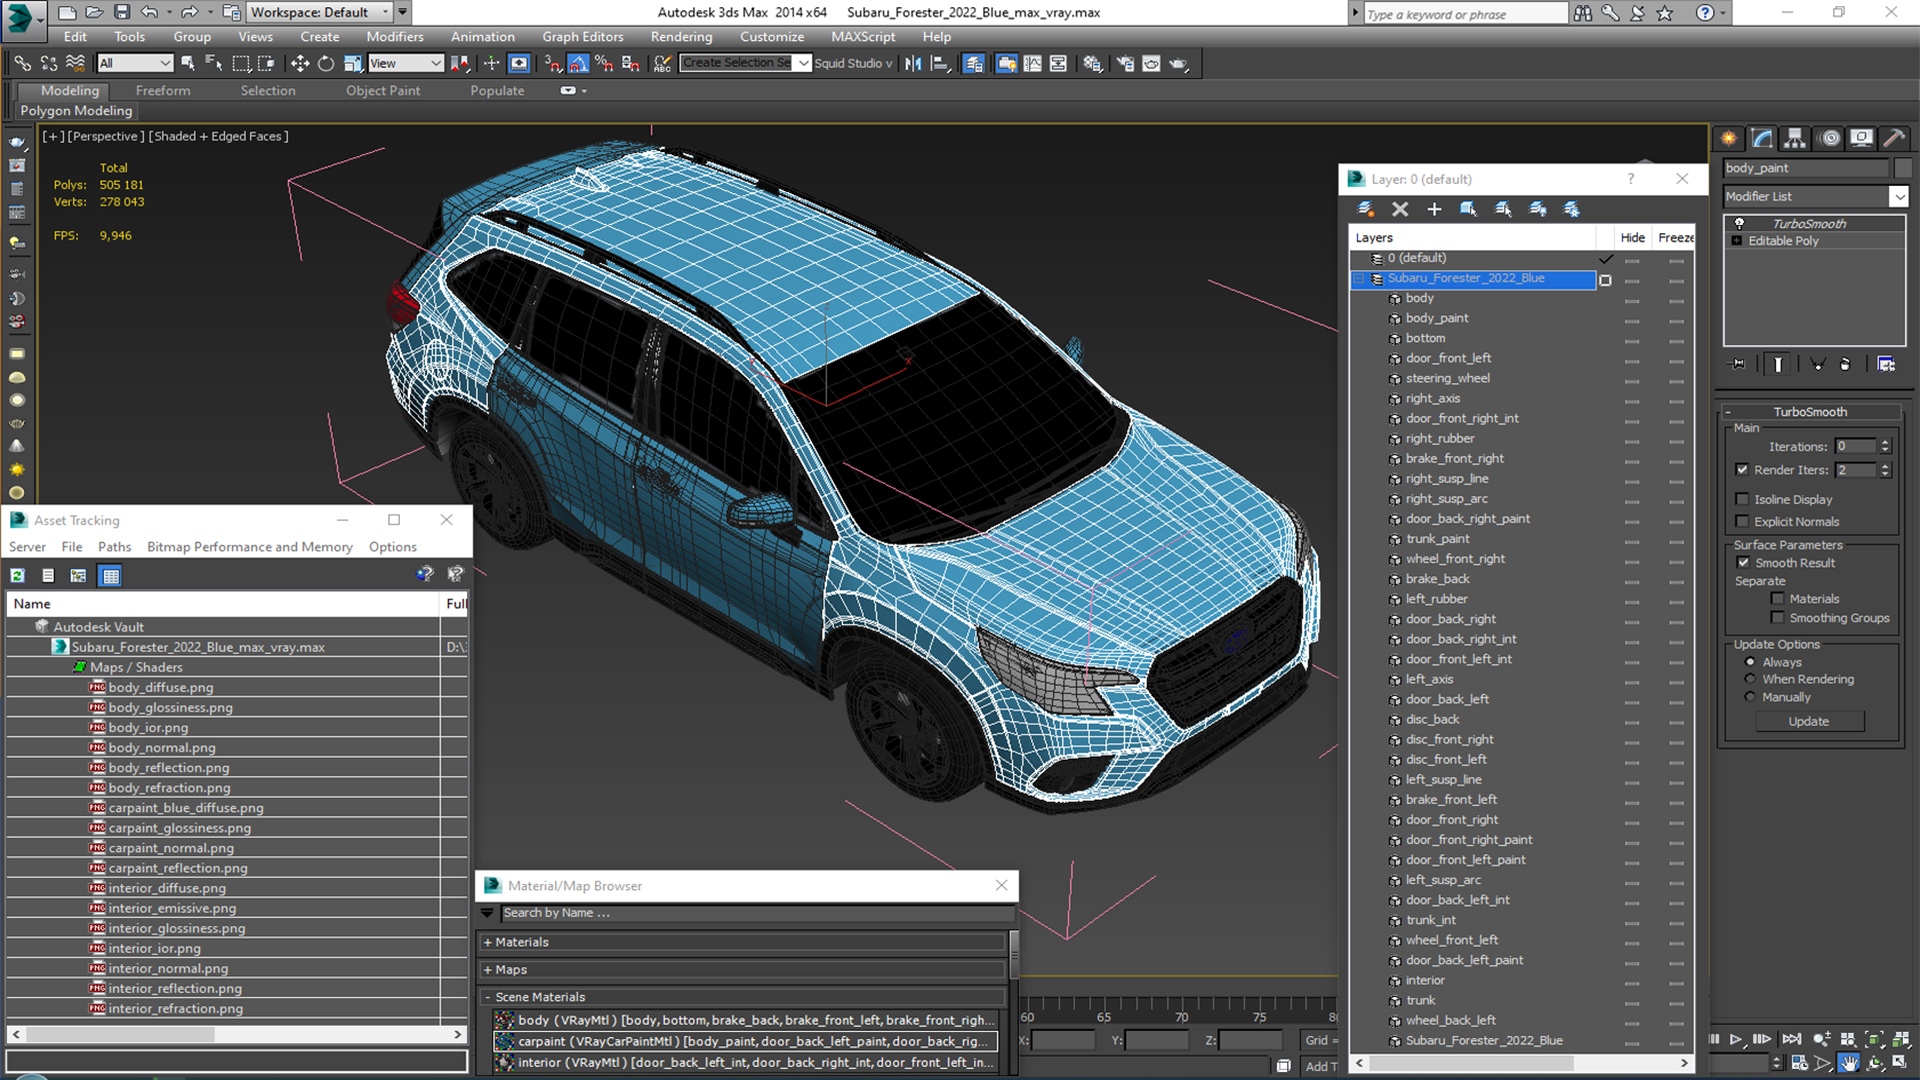The image size is (1920, 1080).
Task: Click the TurboSmooth Update button
Action: [x=1809, y=721]
